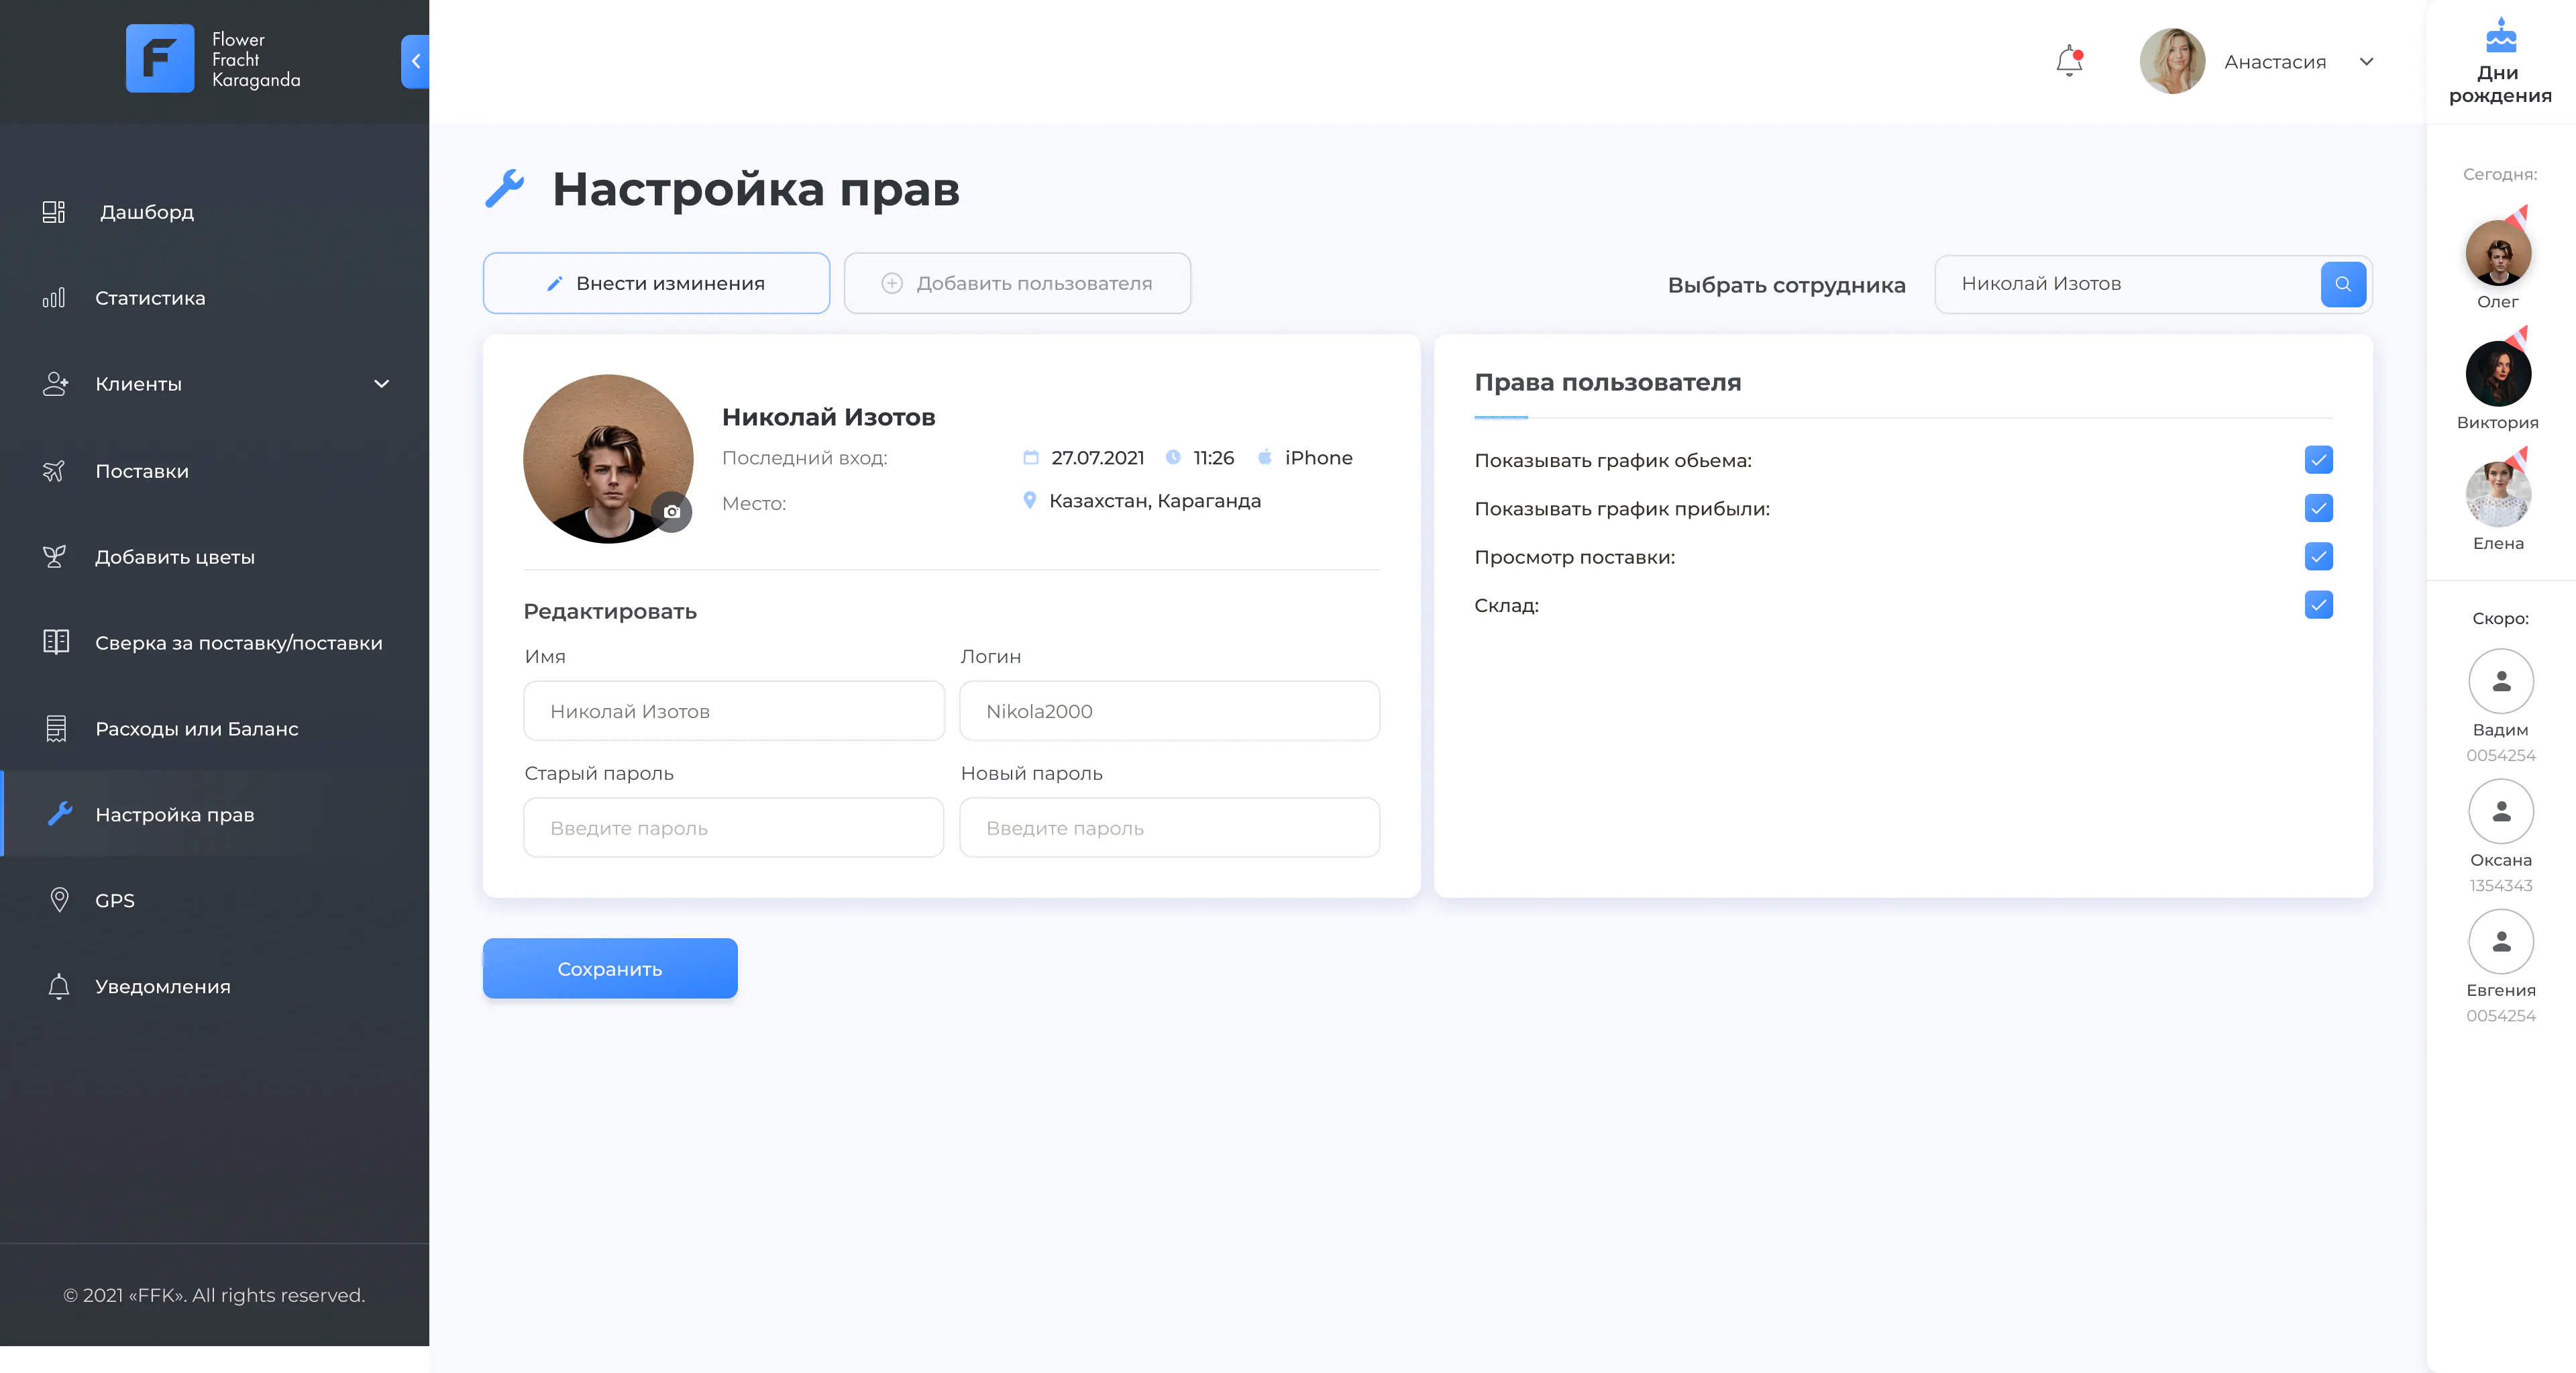This screenshot has height=1373, width=2576.
Task: Uncheck Показывать график обьема checkbox
Action: pyautogui.click(x=2318, y=460)
